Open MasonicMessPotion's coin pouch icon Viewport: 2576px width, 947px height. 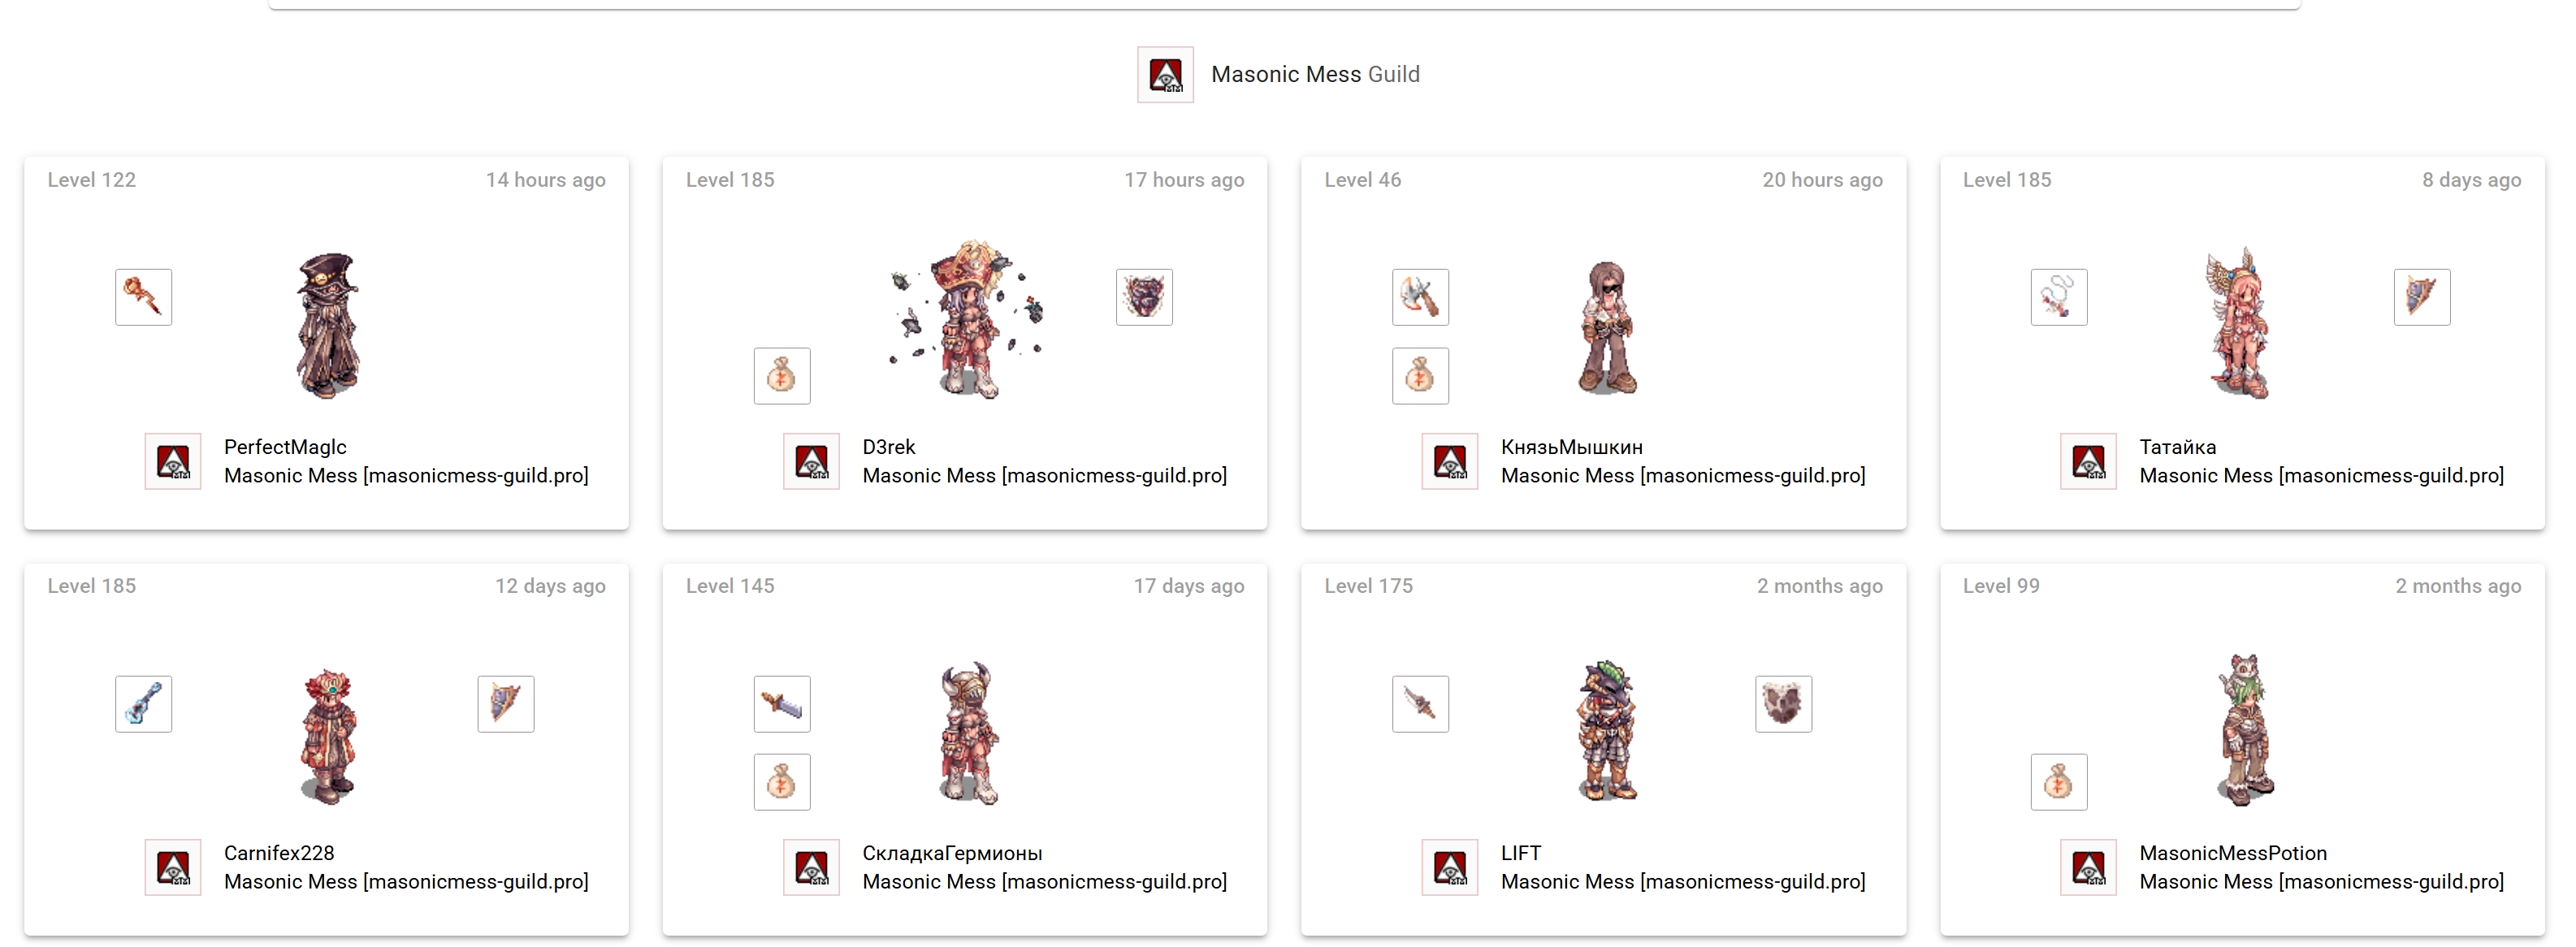[x=2059, y=782]
